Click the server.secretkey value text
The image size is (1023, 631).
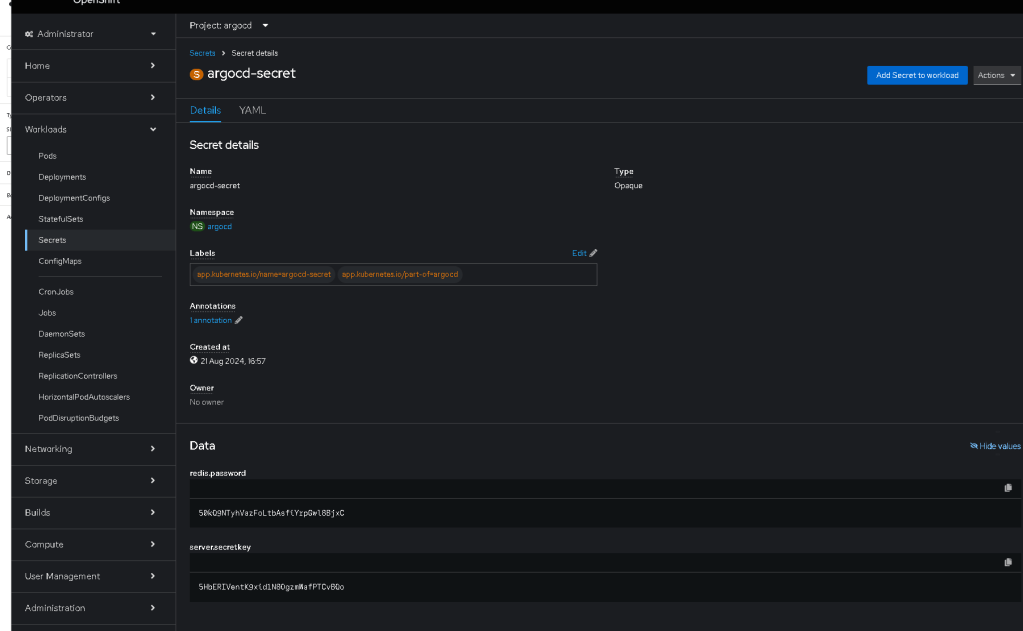(271, 587)
